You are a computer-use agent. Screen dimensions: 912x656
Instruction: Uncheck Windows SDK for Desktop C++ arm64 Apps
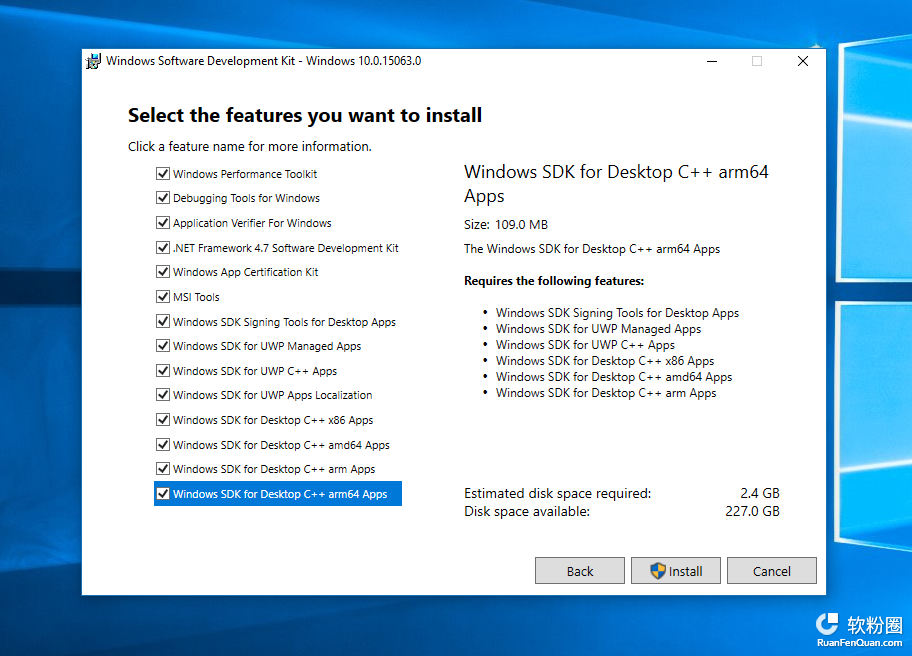163,493
